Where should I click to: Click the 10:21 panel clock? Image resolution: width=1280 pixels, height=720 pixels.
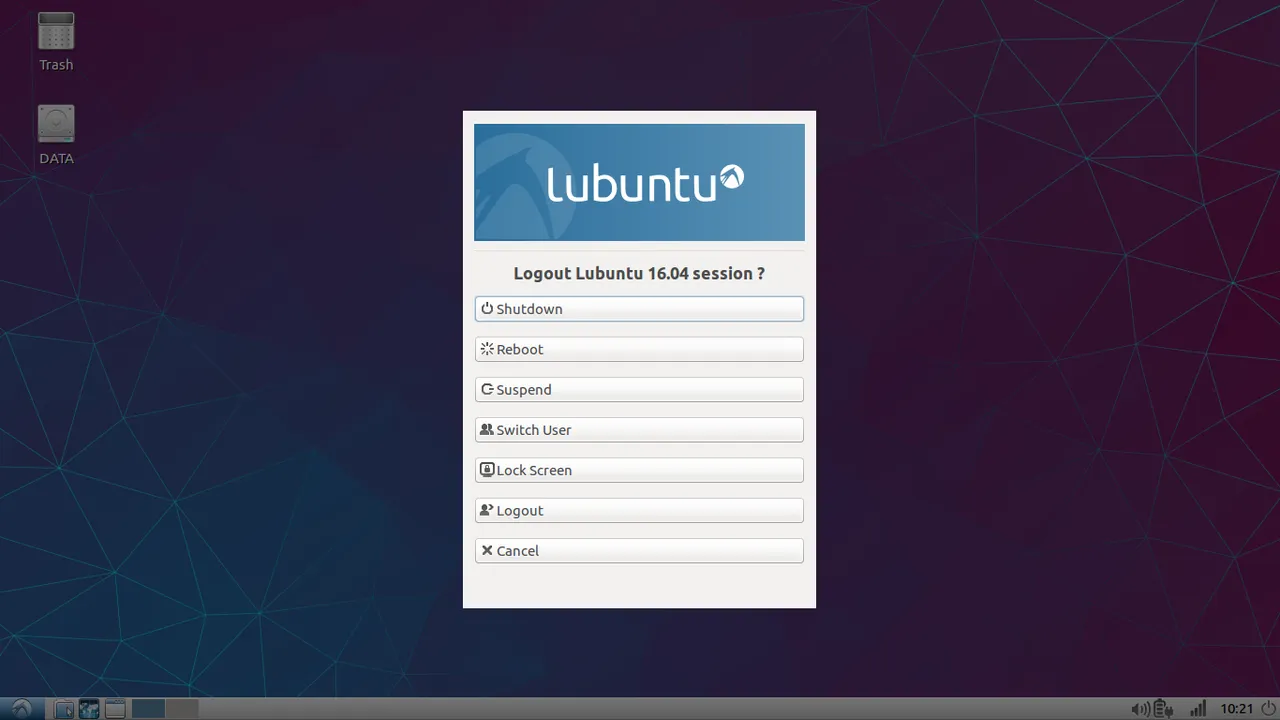click(x=1237, y=709)
